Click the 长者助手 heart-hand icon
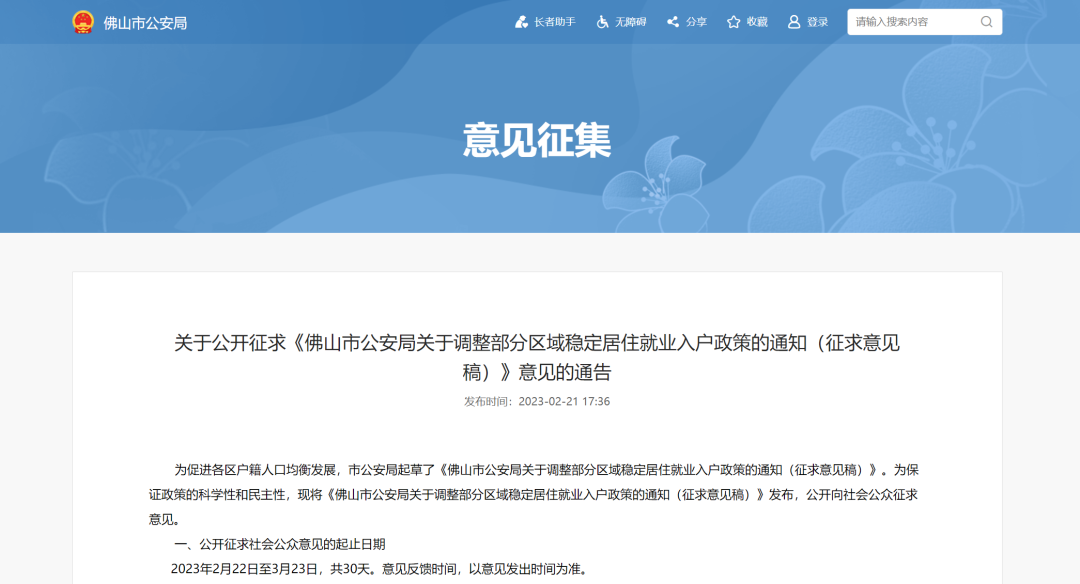This screenshot has height=584, width=1080. tap(521, 22)
